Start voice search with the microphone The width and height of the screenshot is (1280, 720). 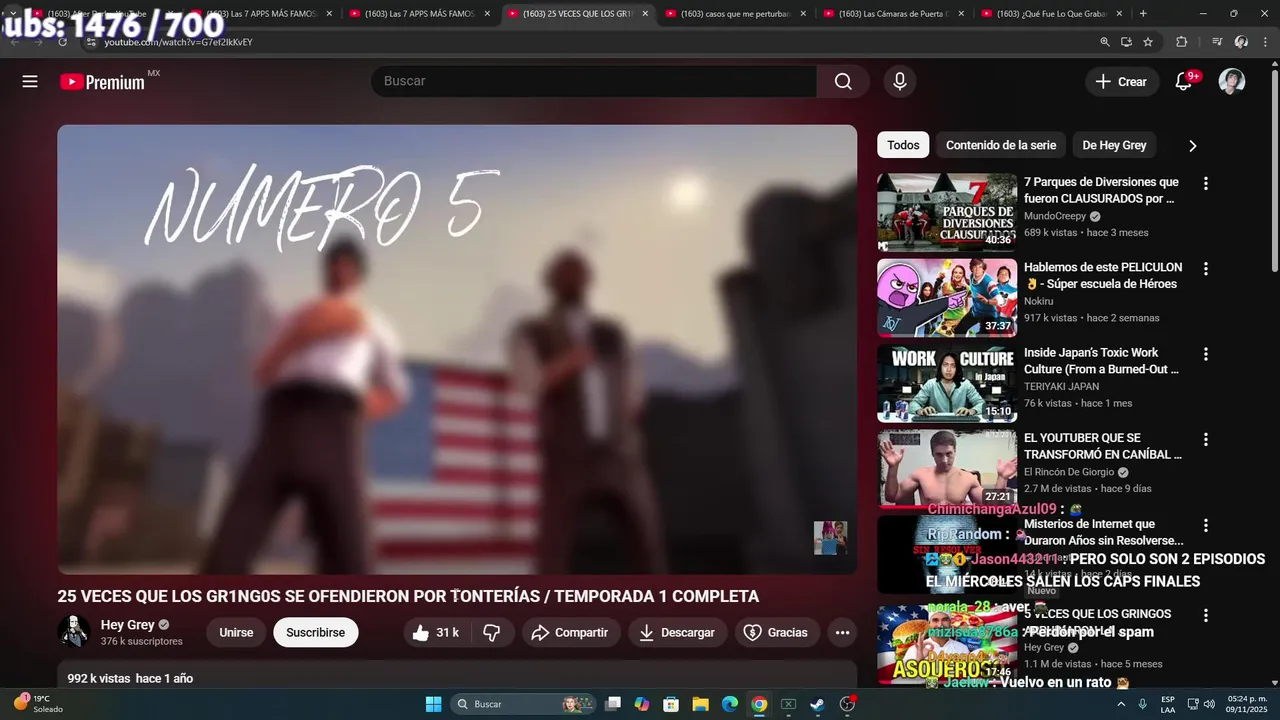point(900,81)
